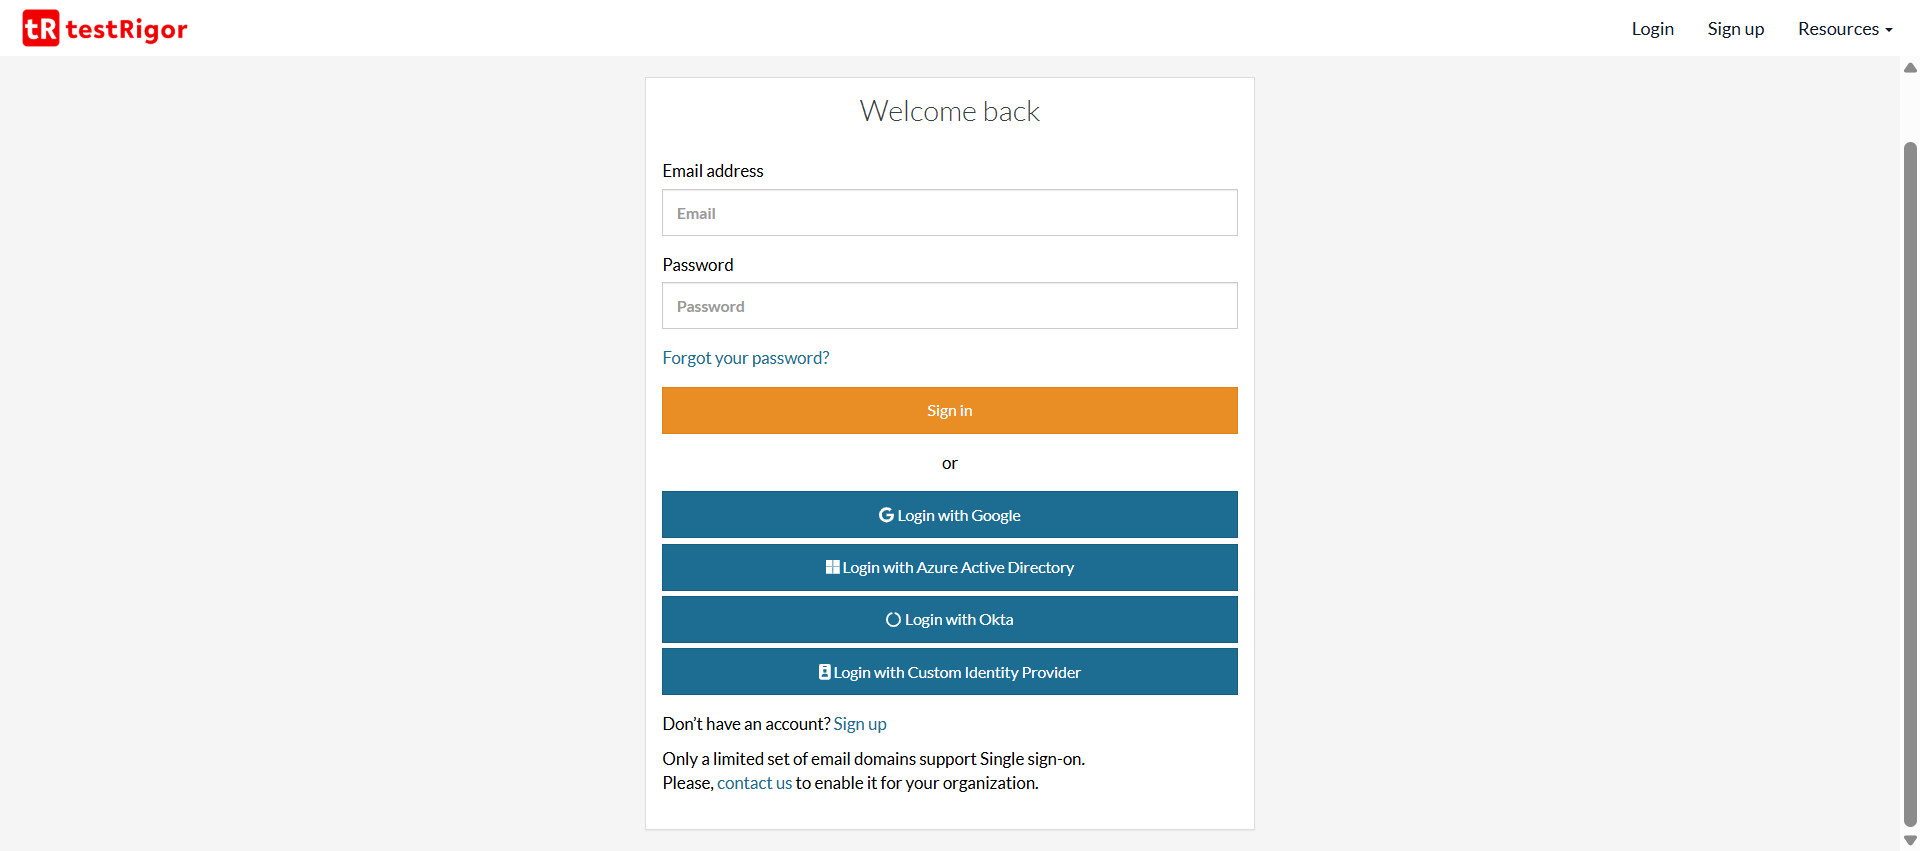Viewport: 1920px width, 851px height.
Task: Select the Login menu item
Action: click(x=1651, y=29)
